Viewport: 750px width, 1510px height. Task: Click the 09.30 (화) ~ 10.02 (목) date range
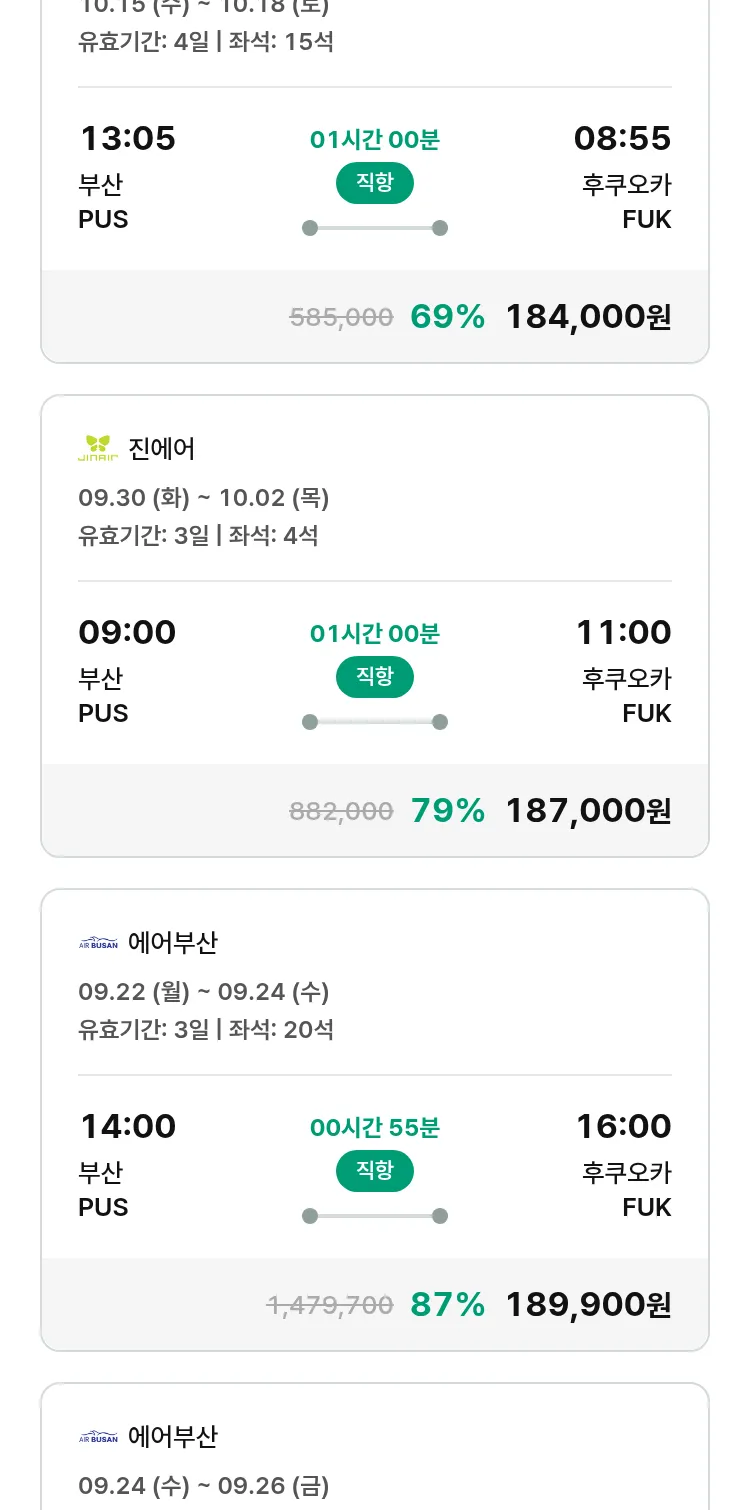[204, 498]
